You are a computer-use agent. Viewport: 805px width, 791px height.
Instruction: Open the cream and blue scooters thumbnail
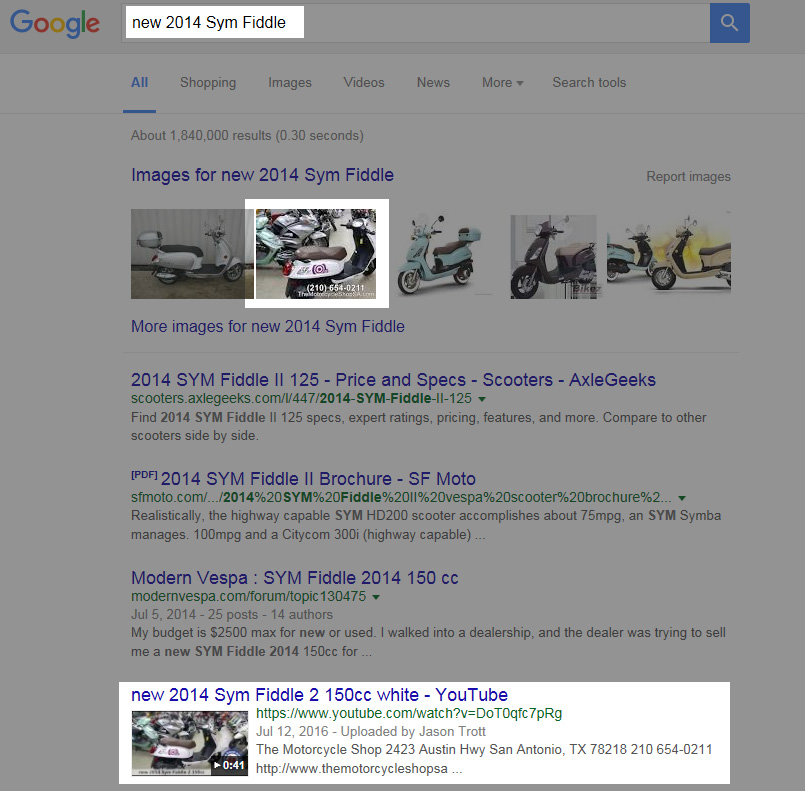click(x=668, y=253)
